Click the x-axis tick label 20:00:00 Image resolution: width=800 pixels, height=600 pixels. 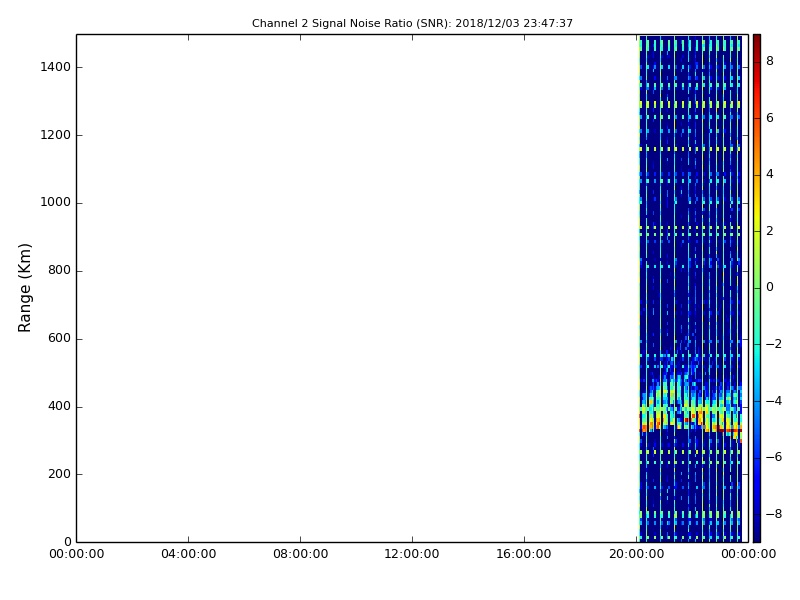point(636,554)
